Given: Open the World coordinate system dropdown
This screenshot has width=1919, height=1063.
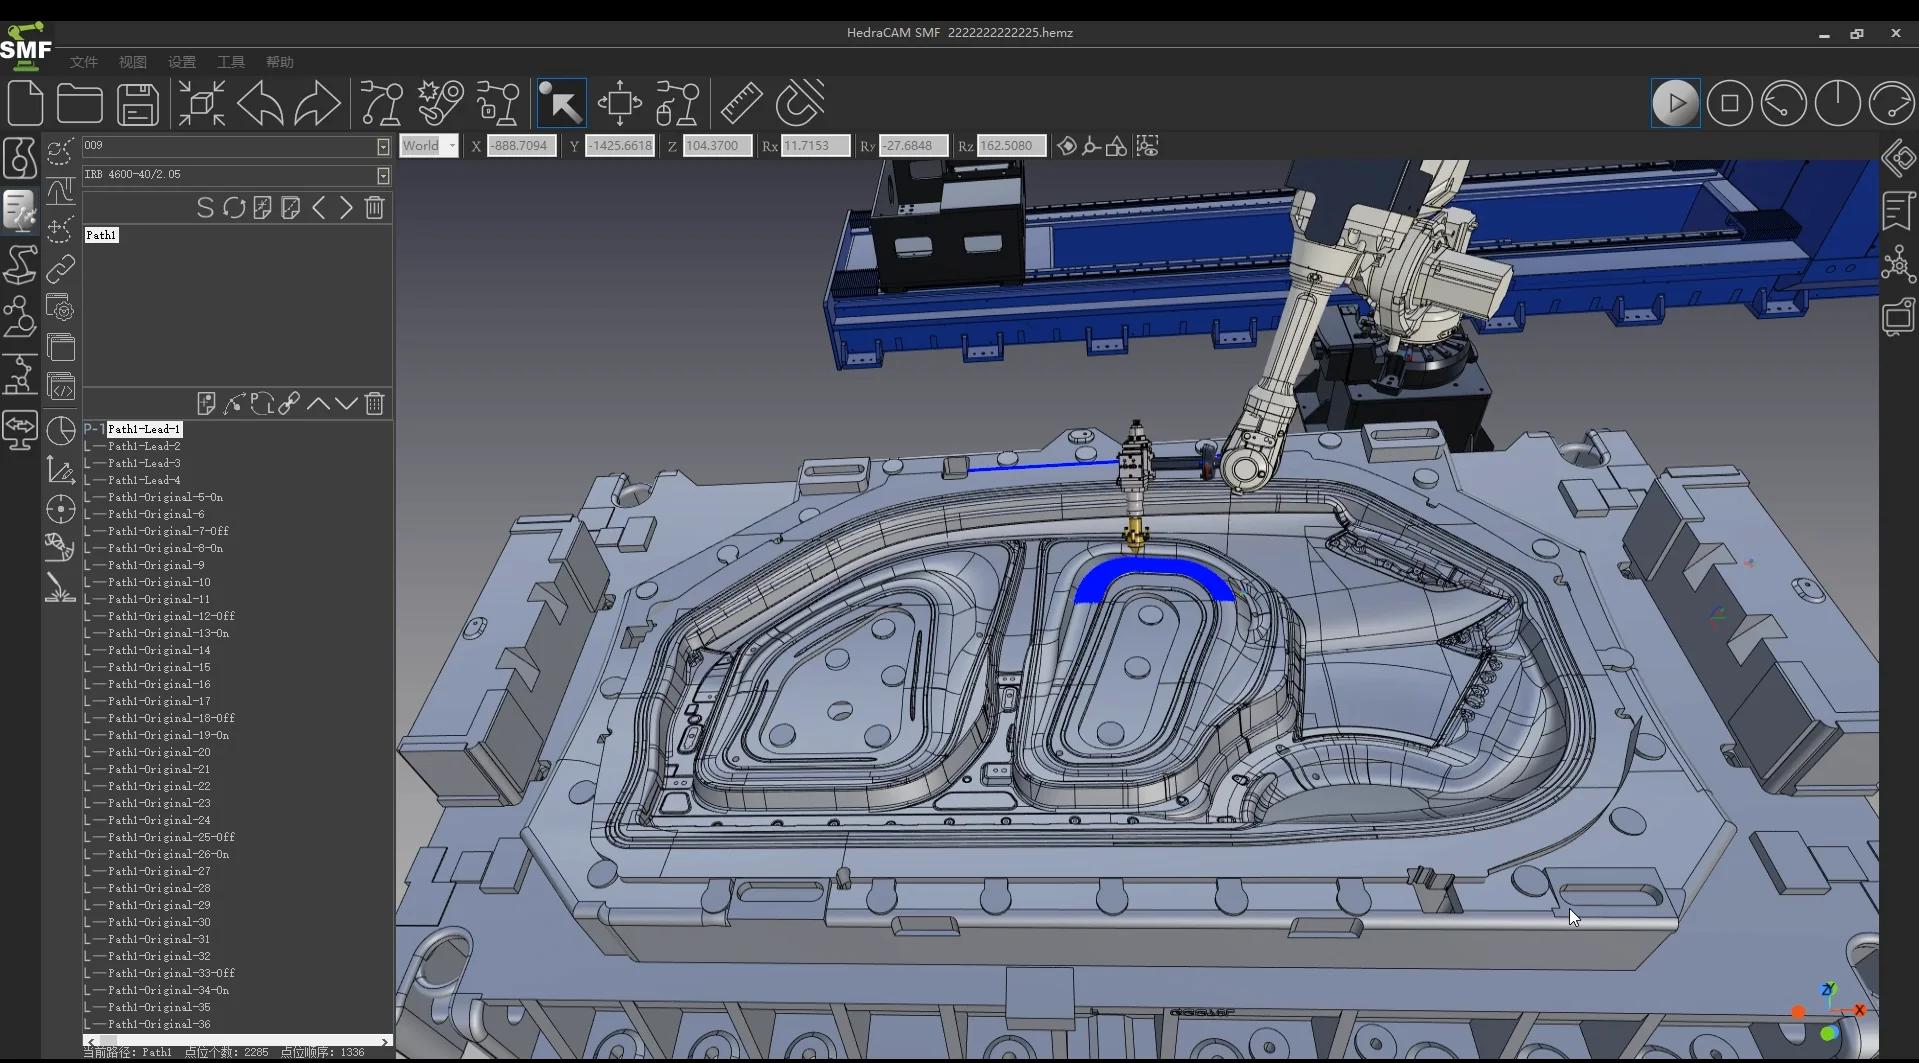Looking at the screenshot, I should click(429, 146).
